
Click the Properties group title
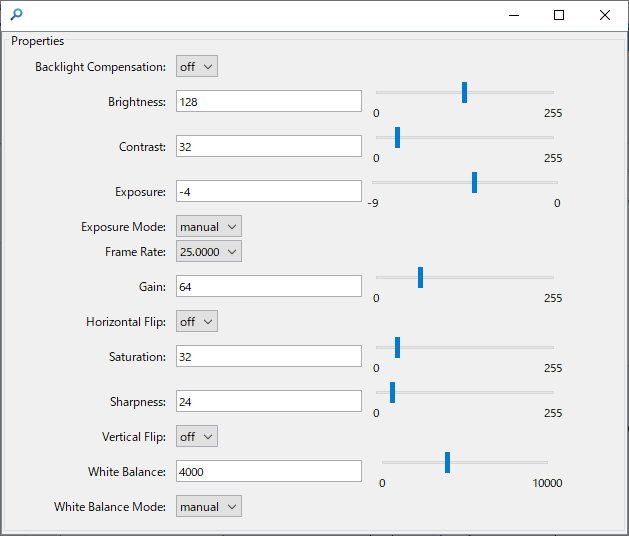37,41
